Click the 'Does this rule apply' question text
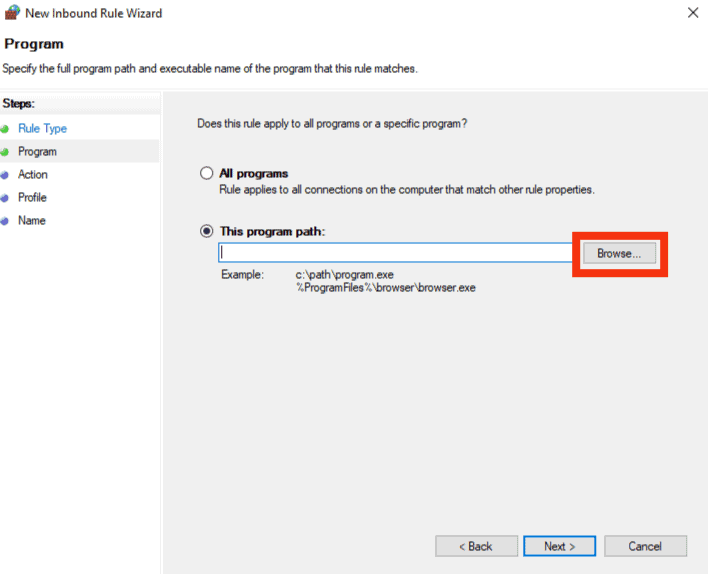Screen dimensions: 708x574 click(332, 124)
